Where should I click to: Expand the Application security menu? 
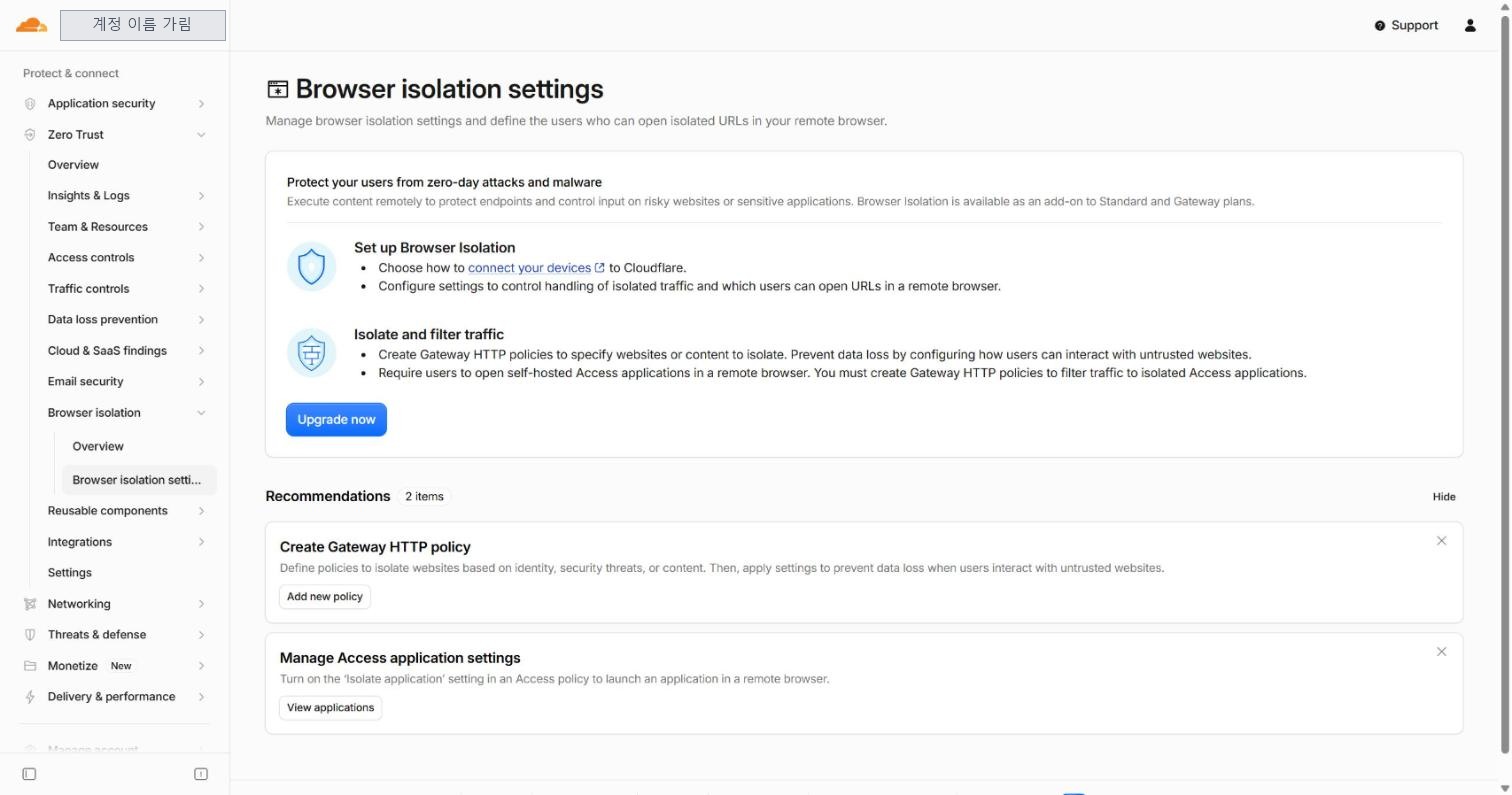(201, 104)
